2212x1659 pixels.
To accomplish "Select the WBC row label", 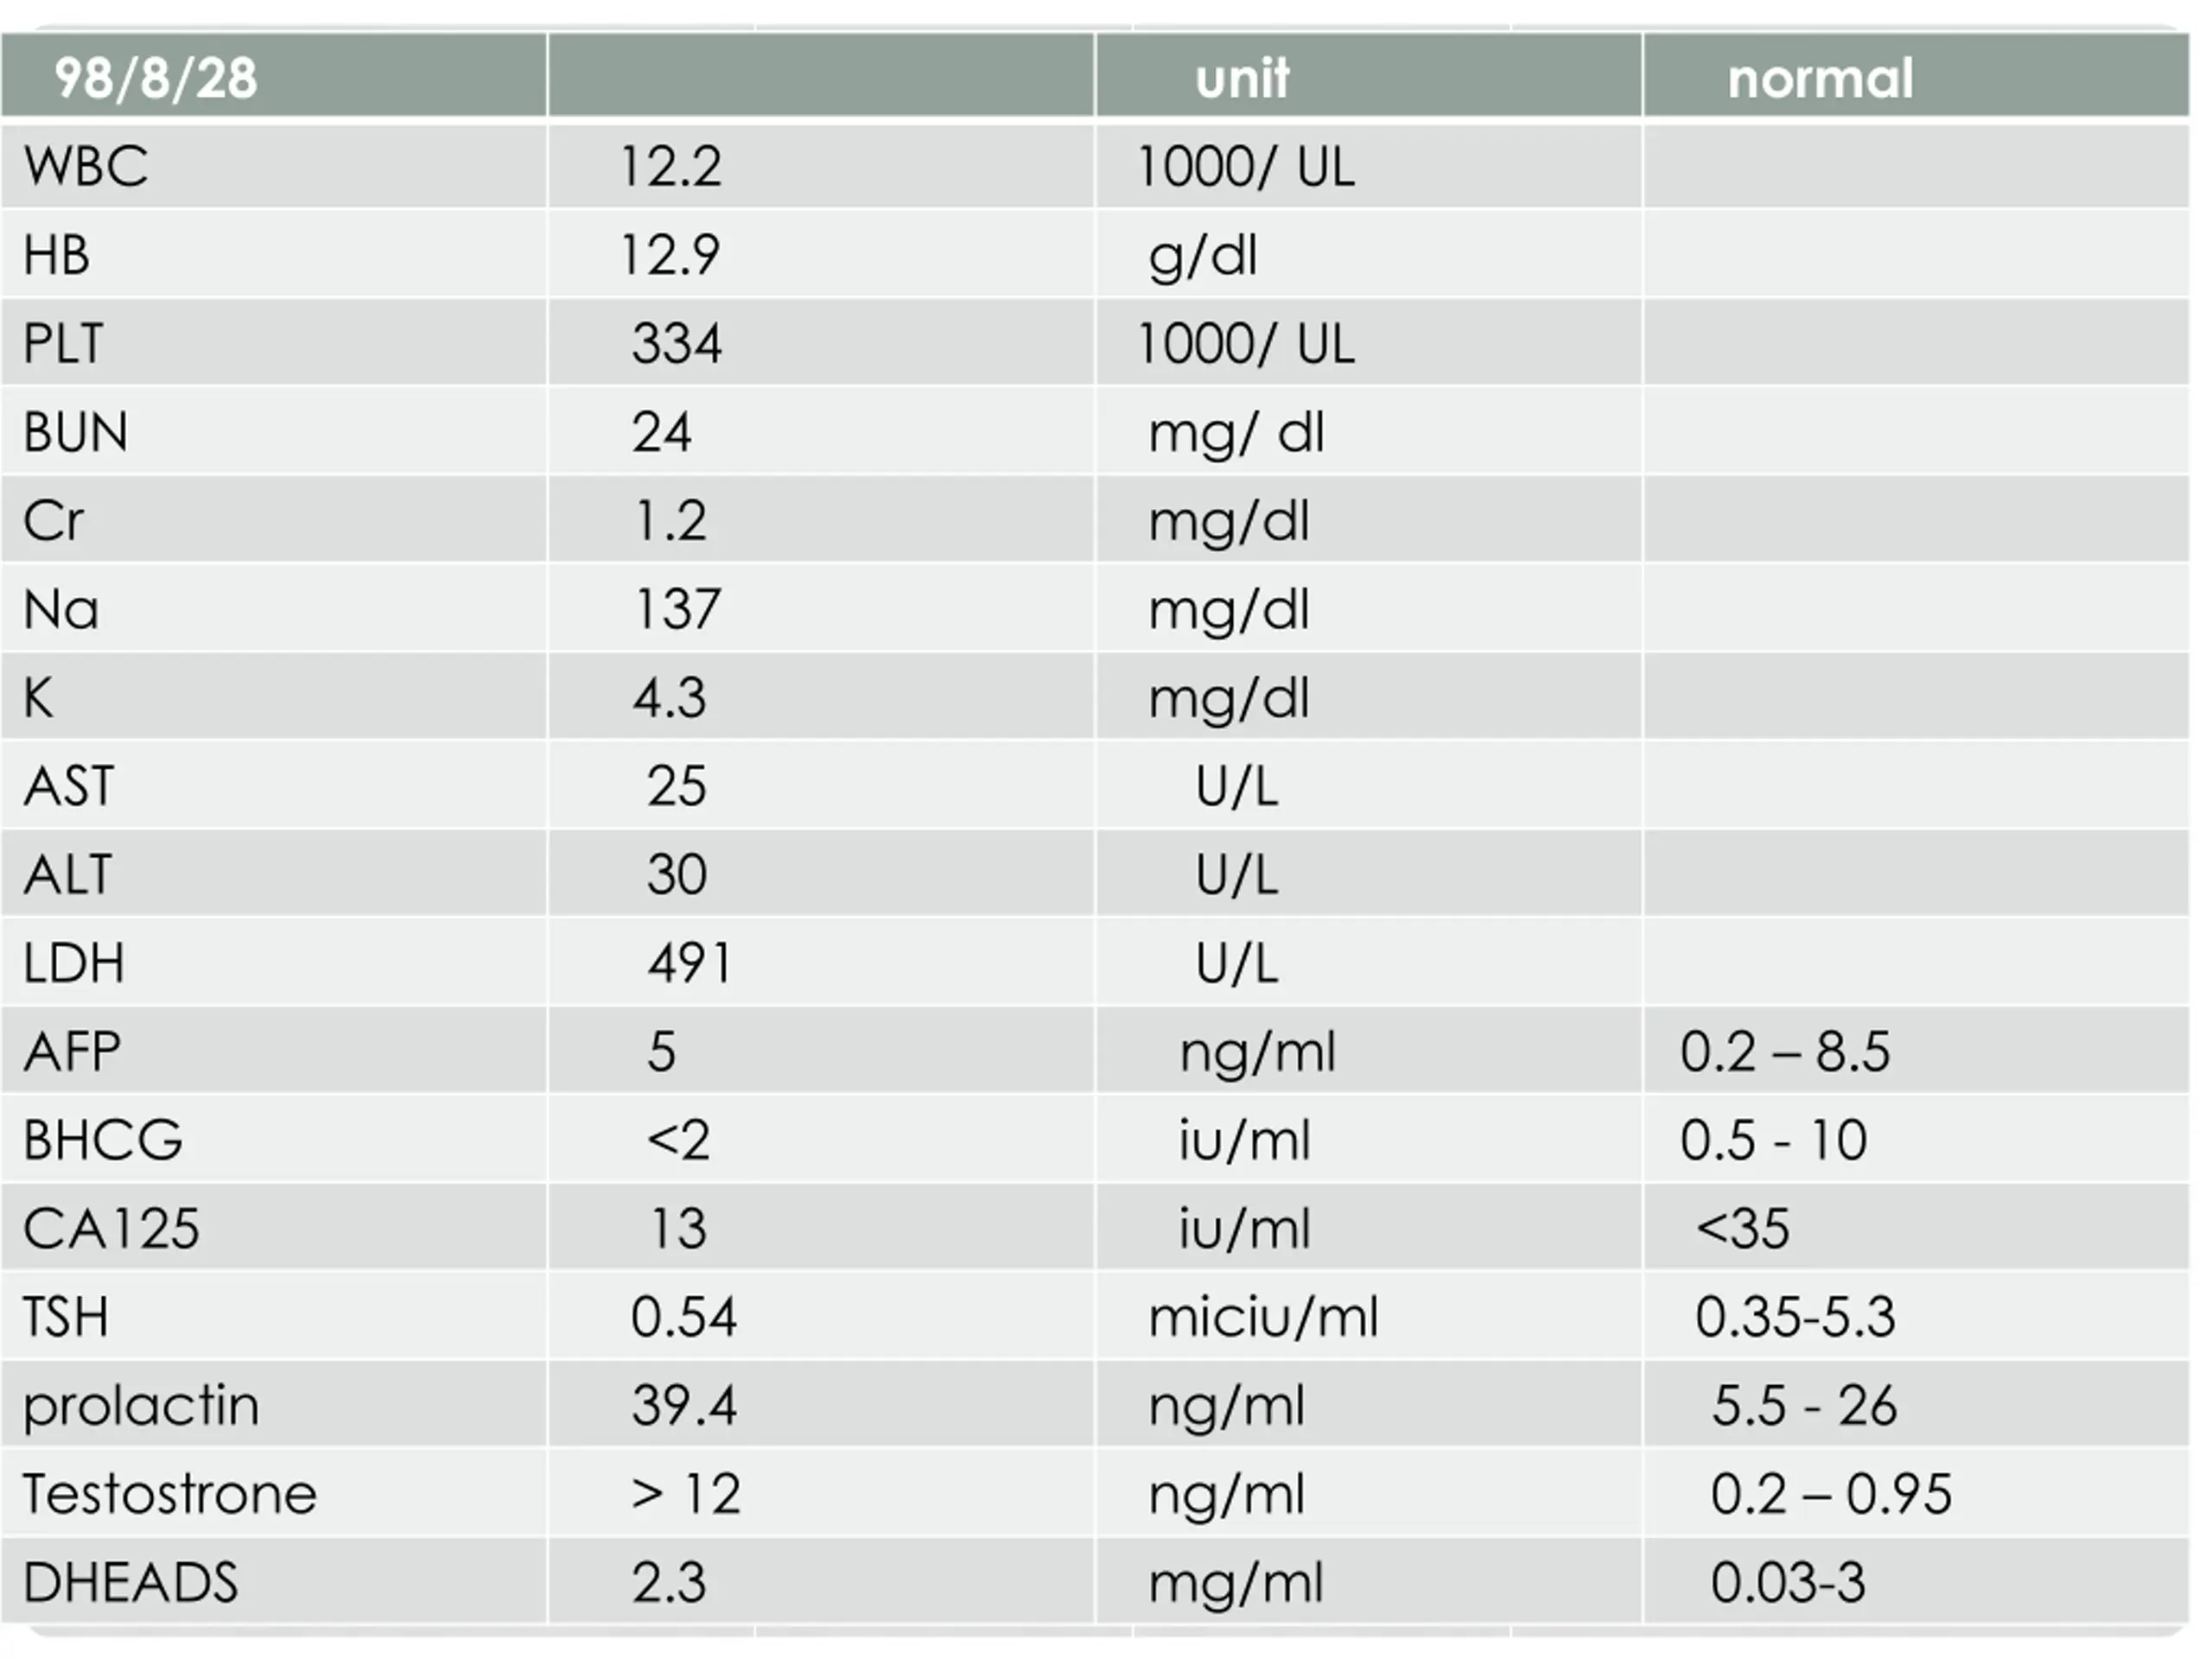I will [x=86, y=166].
